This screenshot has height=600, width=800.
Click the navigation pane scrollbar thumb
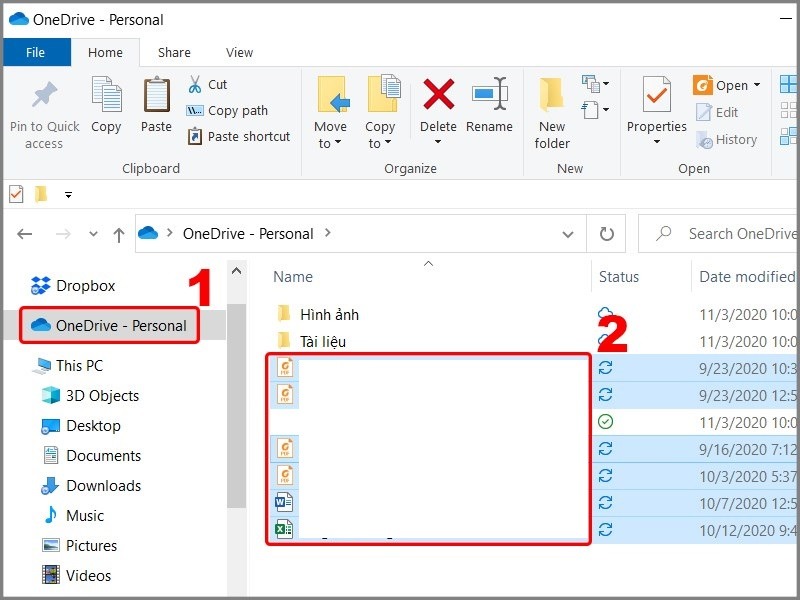pyautogui.click(x=236, y=406)
